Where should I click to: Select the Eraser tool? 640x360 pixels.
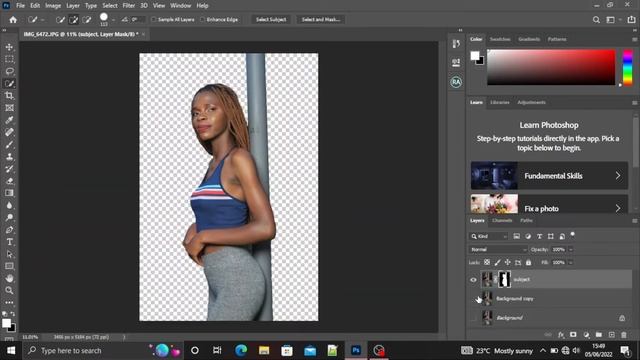(x=9, y=181)
